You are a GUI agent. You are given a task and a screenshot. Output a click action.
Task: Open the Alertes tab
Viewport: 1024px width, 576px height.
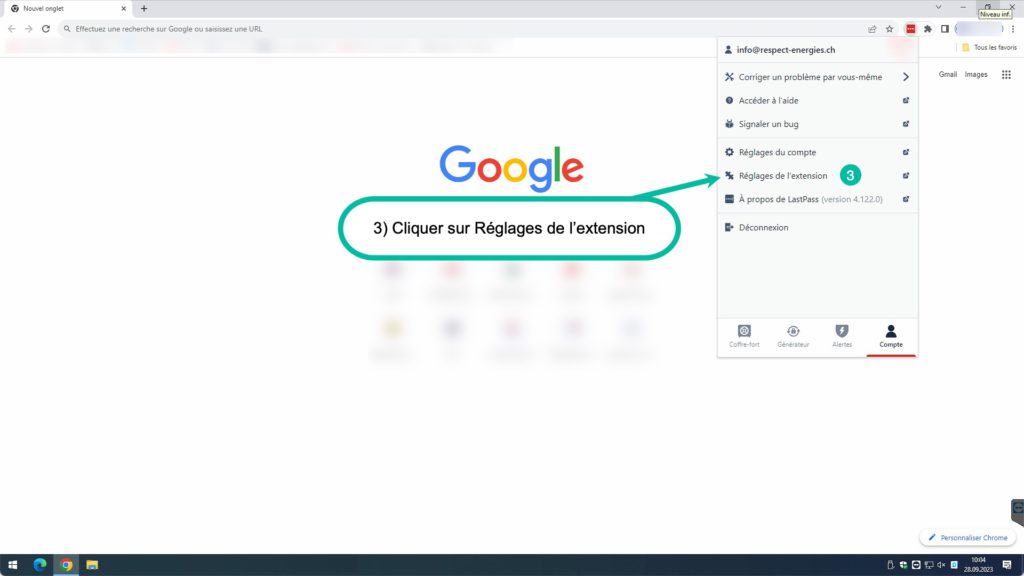[842, 336]
